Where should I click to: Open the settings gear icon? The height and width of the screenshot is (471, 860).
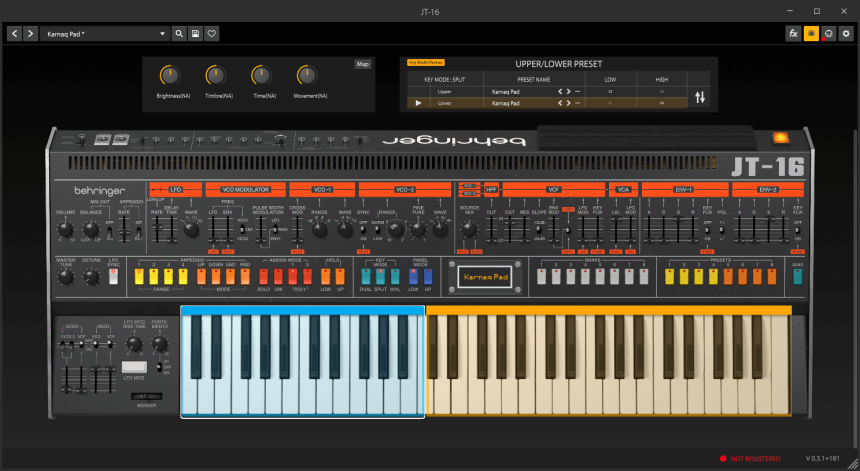coord(846,34)
